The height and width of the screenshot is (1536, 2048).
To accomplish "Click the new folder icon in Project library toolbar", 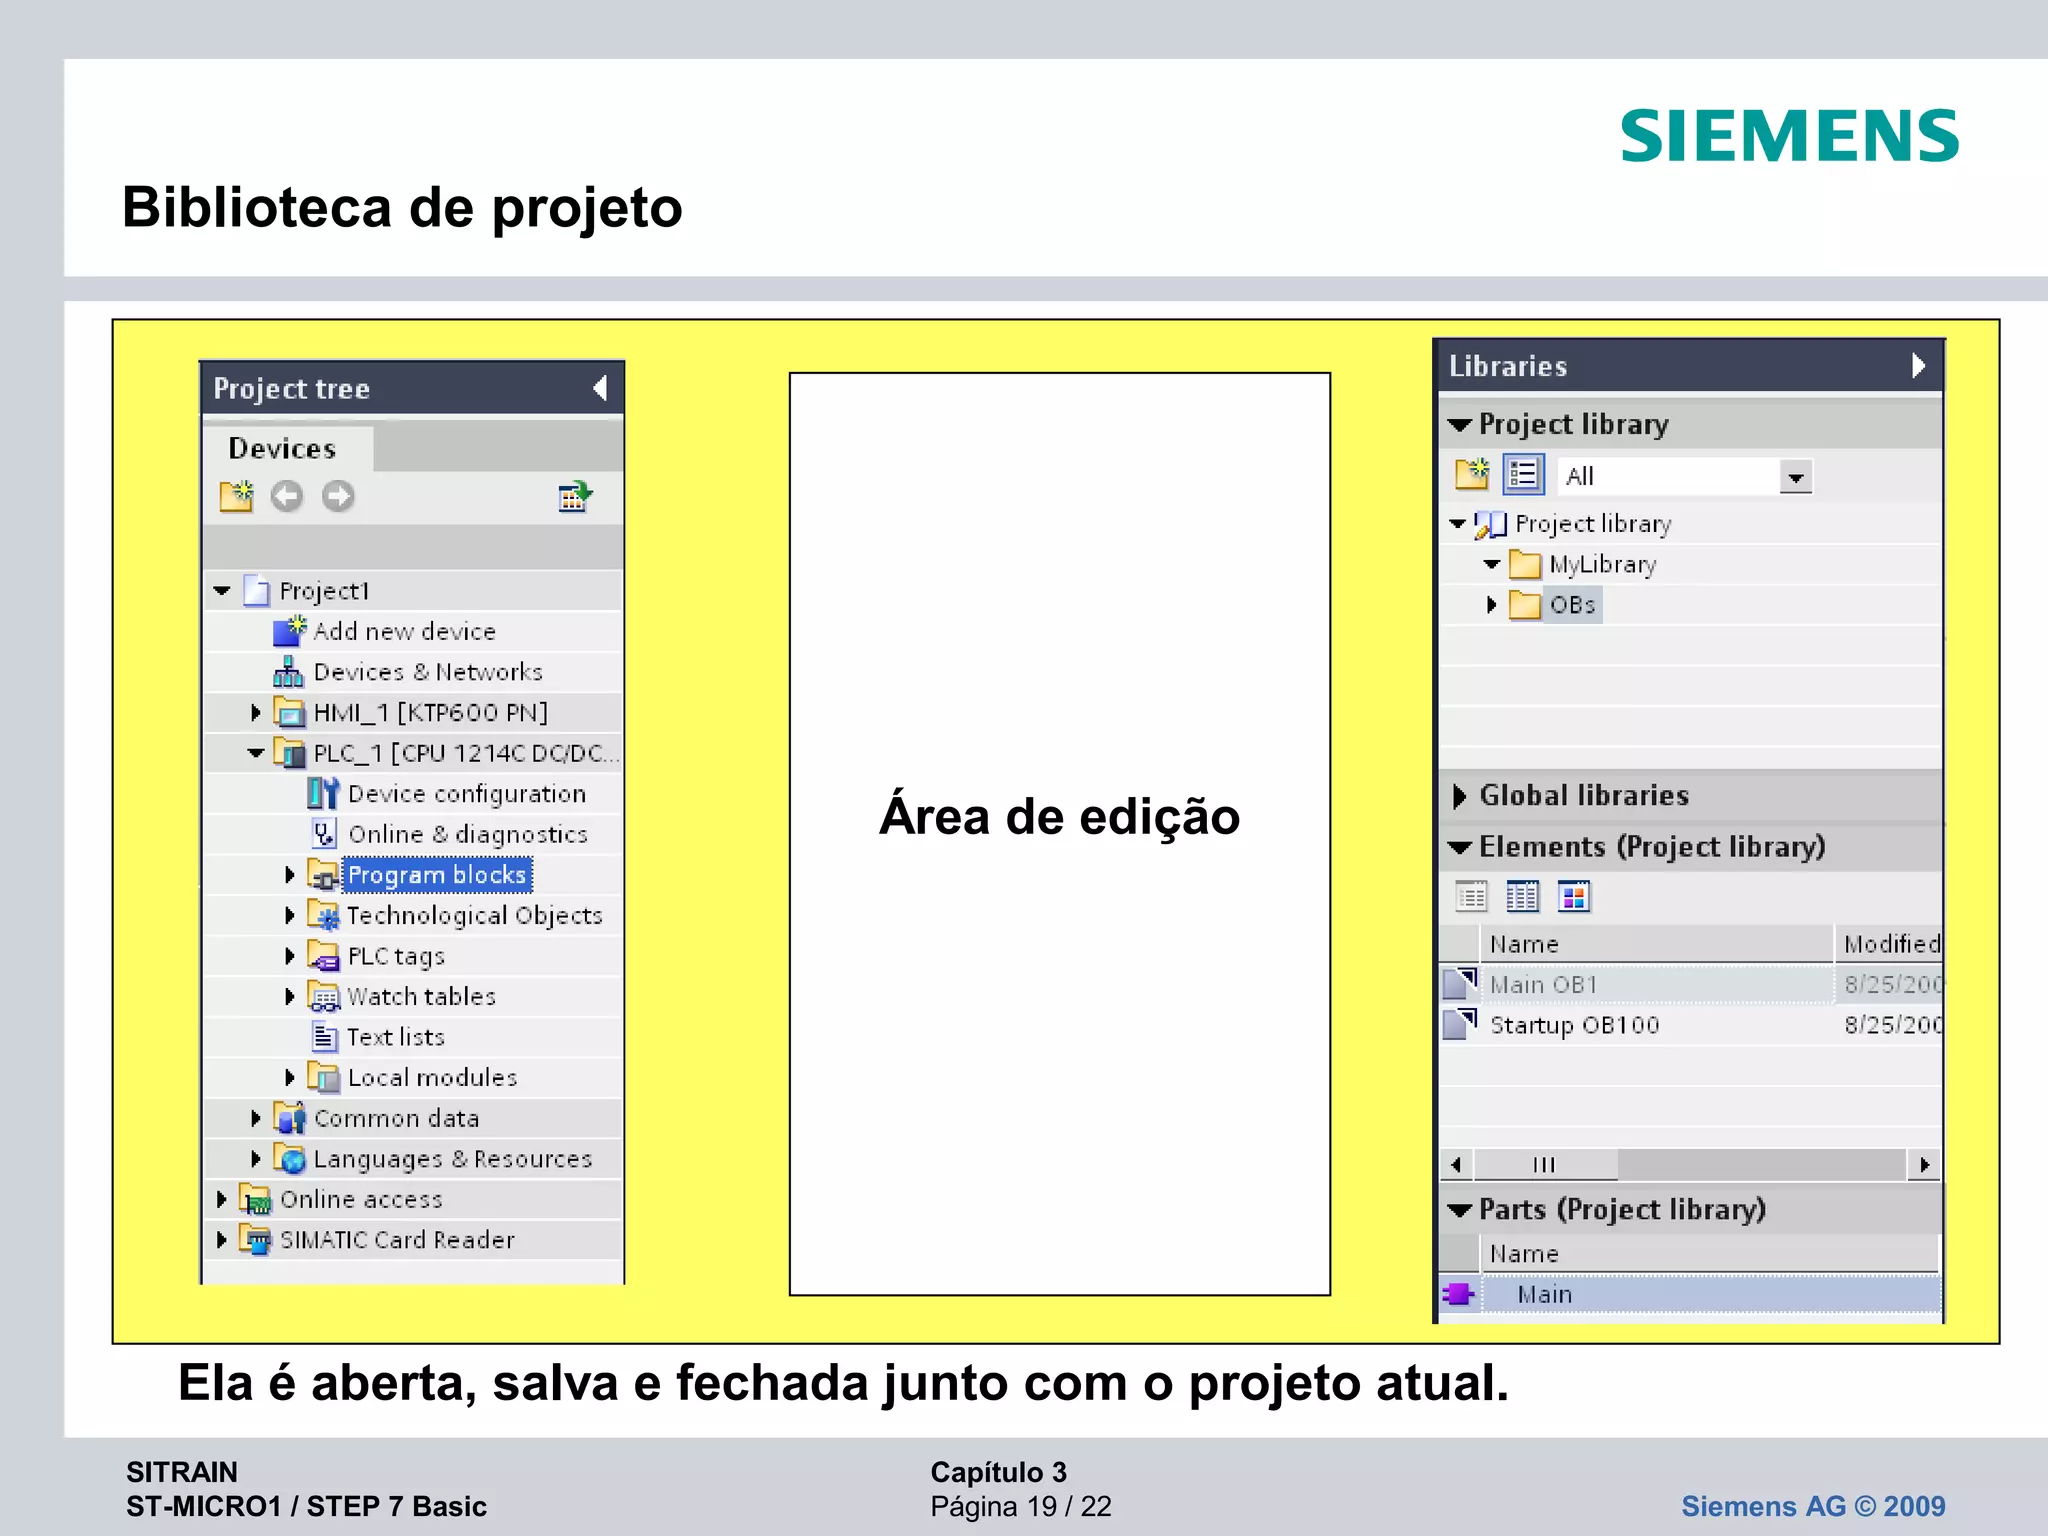I will point(1472,474).
